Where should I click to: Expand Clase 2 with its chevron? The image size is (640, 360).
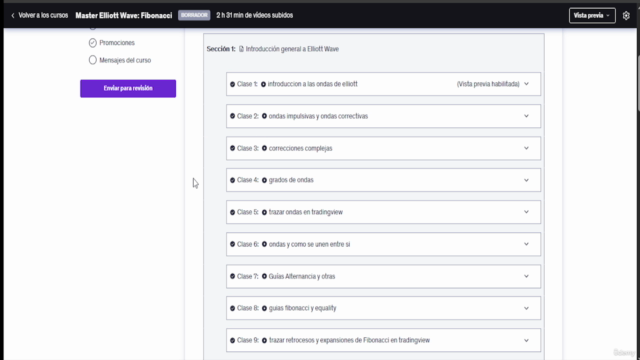click(x=526, y=116)
